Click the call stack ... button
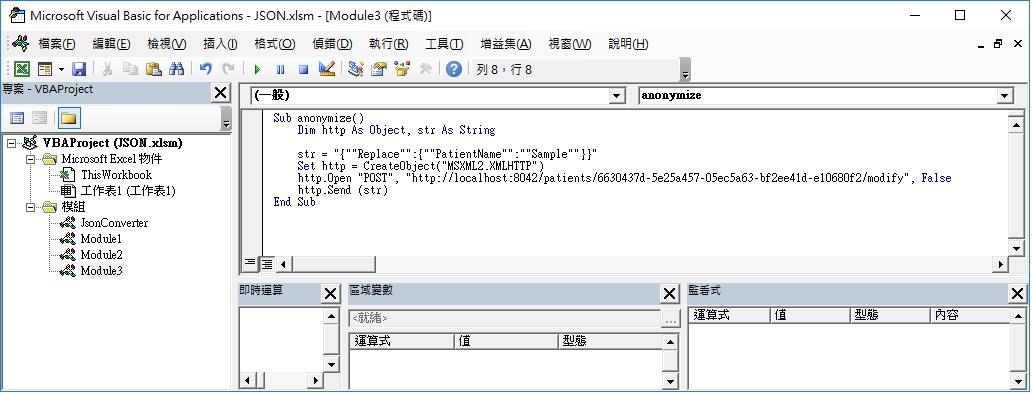Viewport: 1032px width, 394px height. coord(671,319)
